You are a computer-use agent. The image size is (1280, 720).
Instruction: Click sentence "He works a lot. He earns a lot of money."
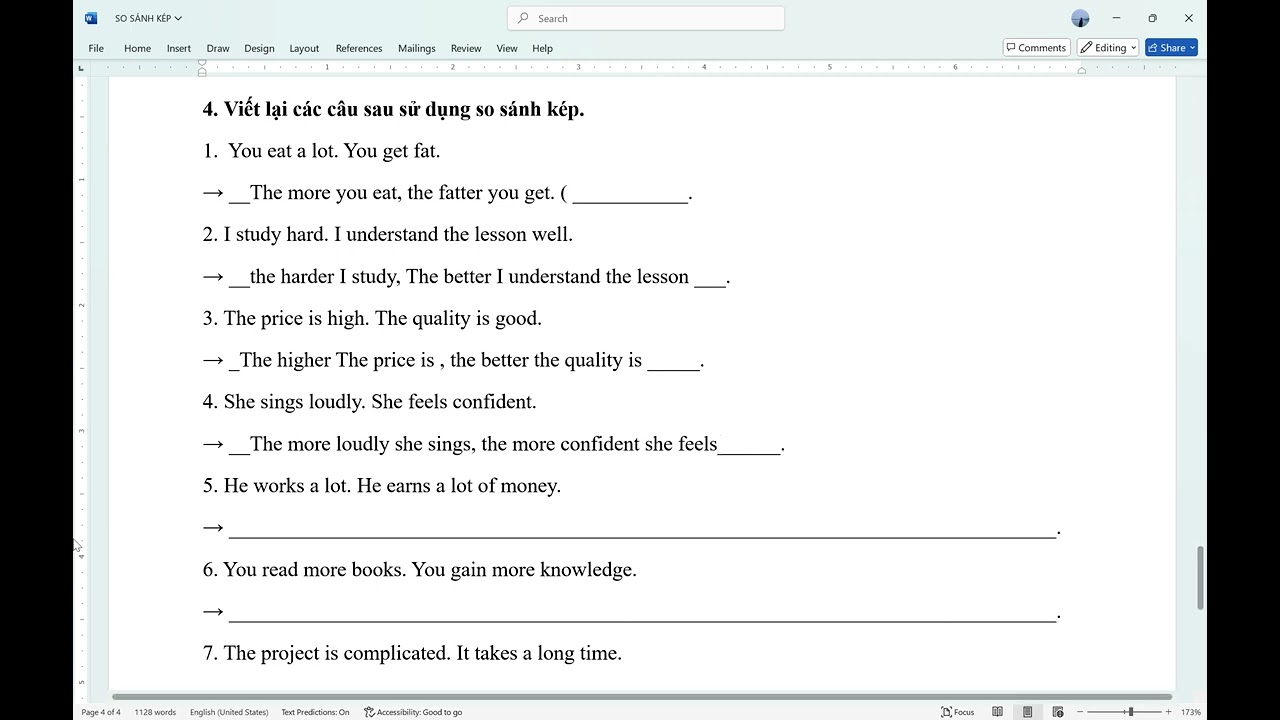click(392, 486)
